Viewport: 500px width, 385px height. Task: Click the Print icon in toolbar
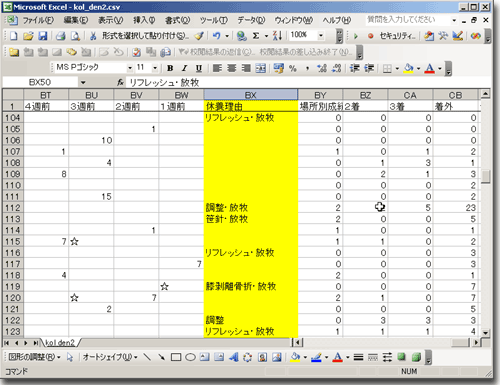click(60, 36)
